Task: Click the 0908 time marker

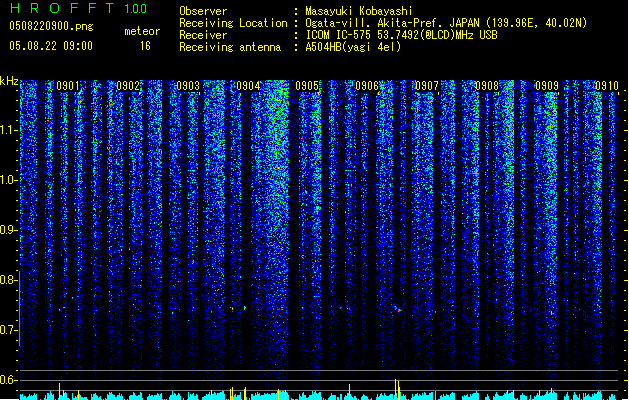Action: tap(487, 86)
